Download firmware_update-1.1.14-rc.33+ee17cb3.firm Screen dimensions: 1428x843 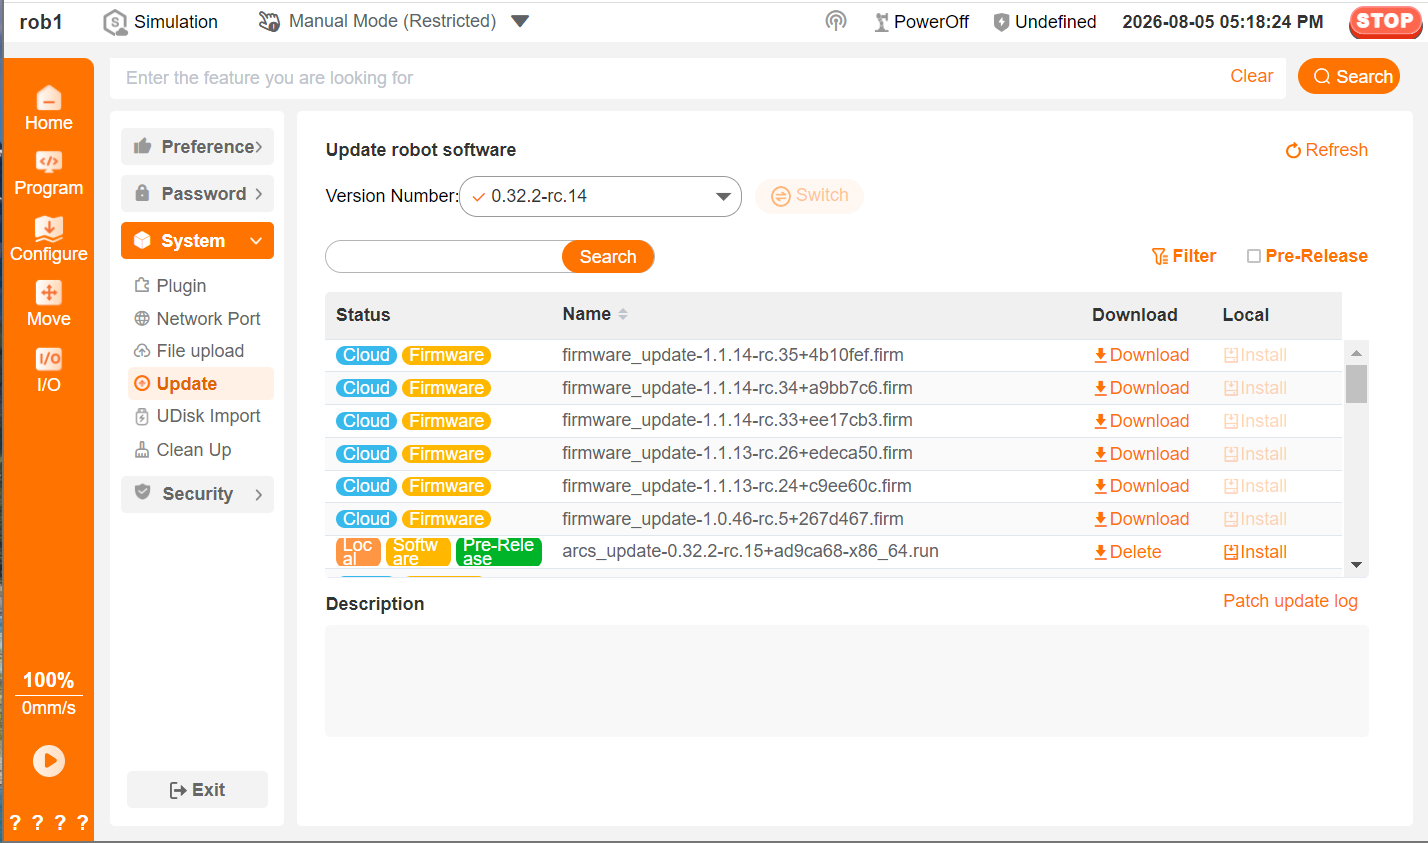tap(1141, 421)
